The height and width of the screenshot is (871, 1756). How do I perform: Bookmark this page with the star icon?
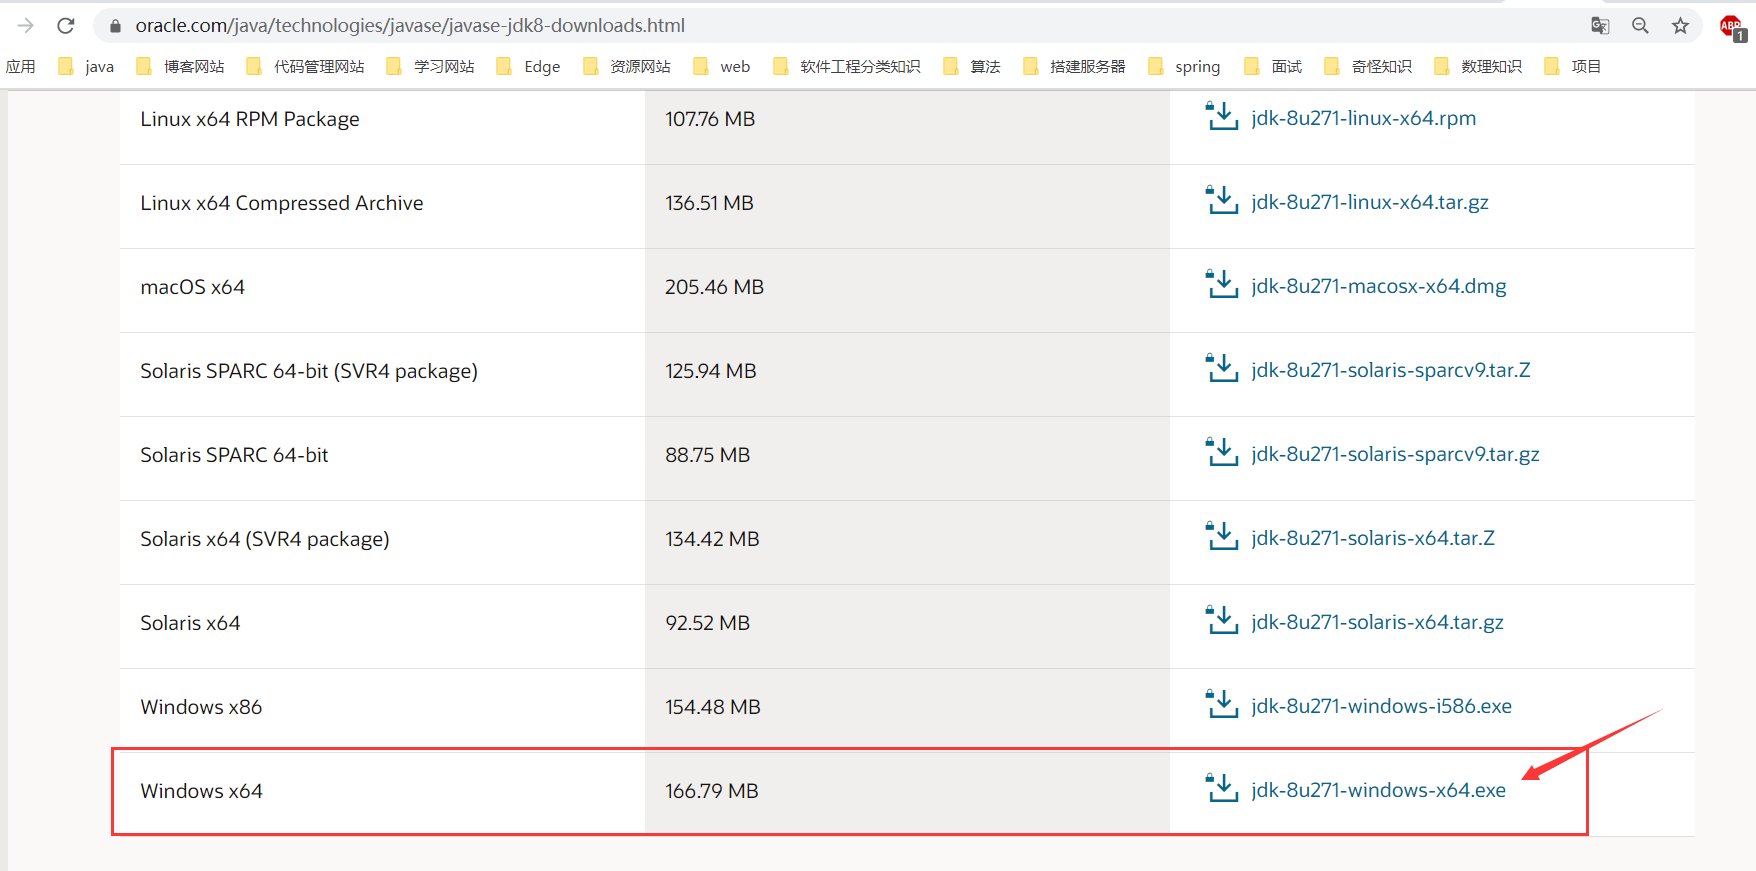coord(1680,26)
